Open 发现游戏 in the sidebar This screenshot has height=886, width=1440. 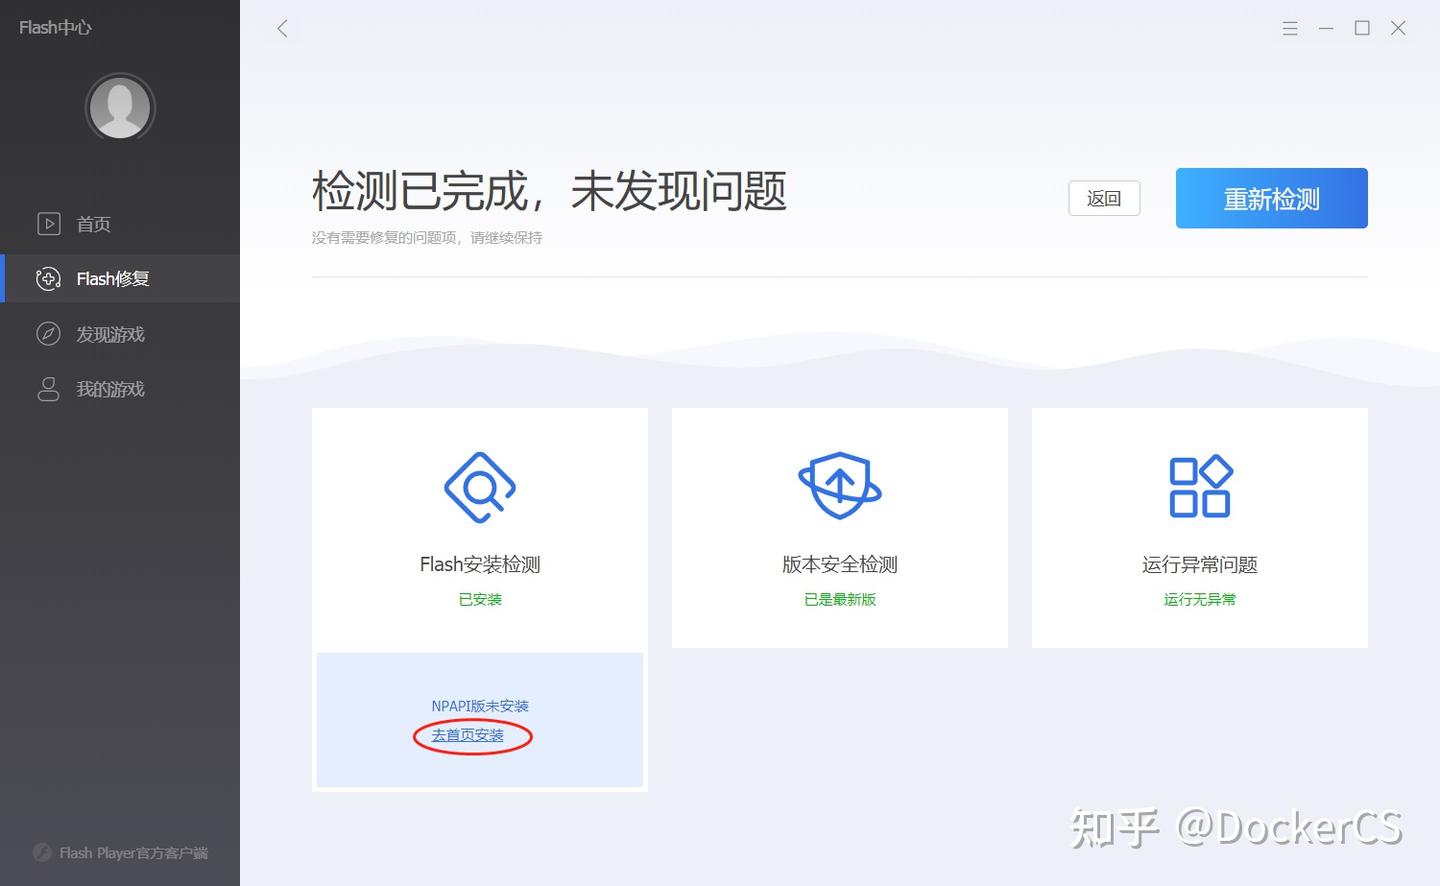(110, 334)
